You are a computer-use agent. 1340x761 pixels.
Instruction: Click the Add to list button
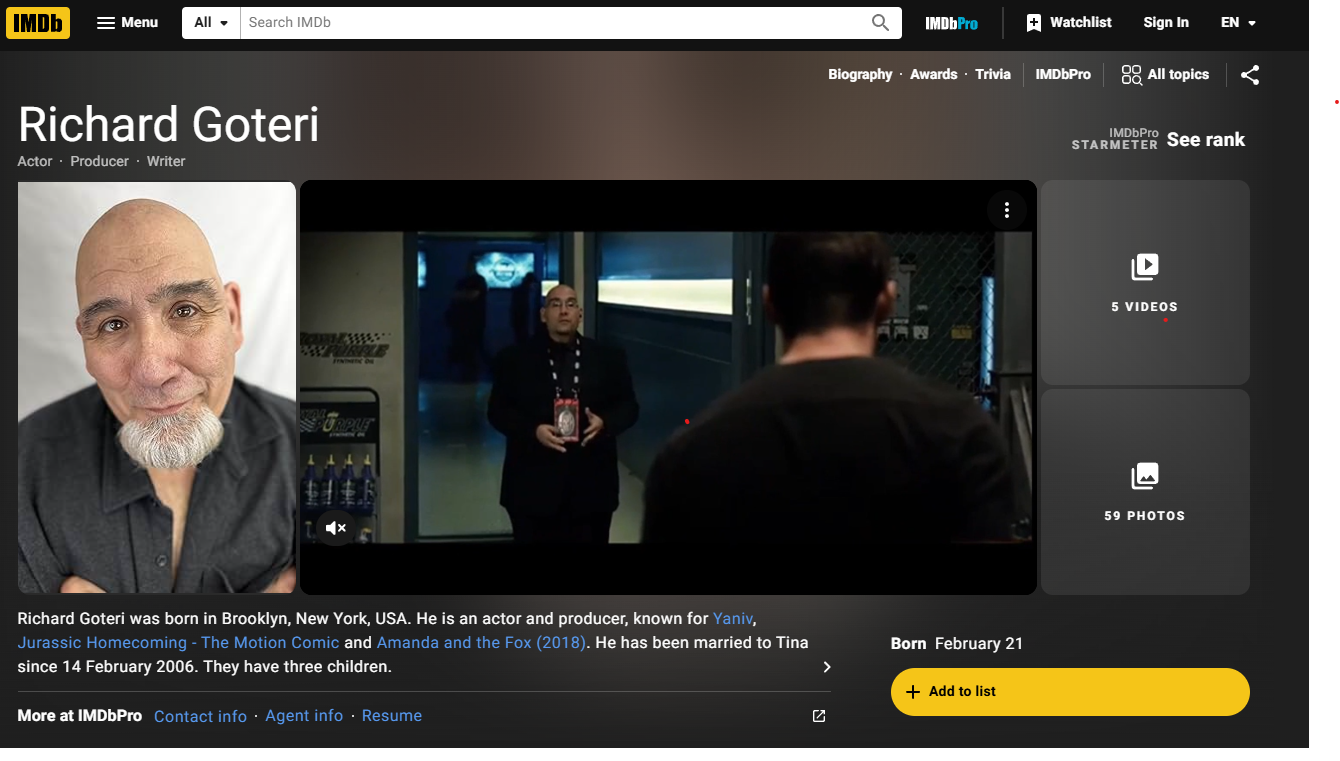(1070, 692)
